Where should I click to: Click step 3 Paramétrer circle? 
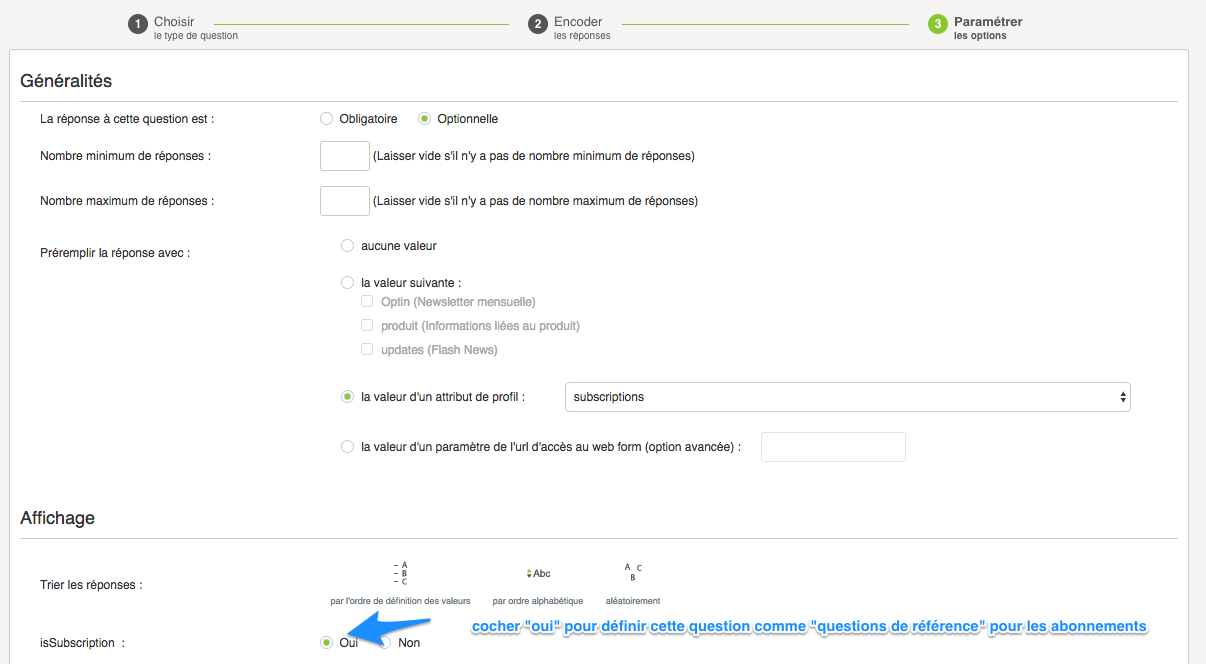[x=938, y=24]
